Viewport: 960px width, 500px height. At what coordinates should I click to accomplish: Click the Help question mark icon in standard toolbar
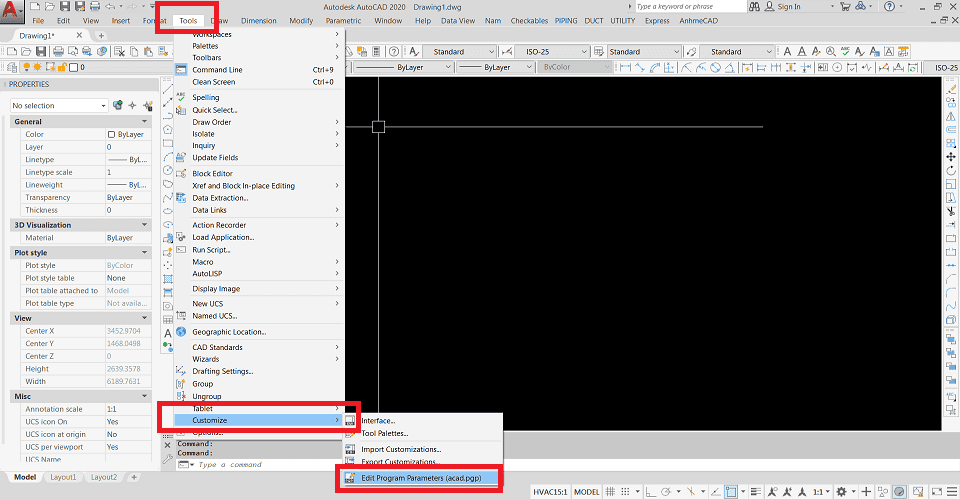[394, 51]
